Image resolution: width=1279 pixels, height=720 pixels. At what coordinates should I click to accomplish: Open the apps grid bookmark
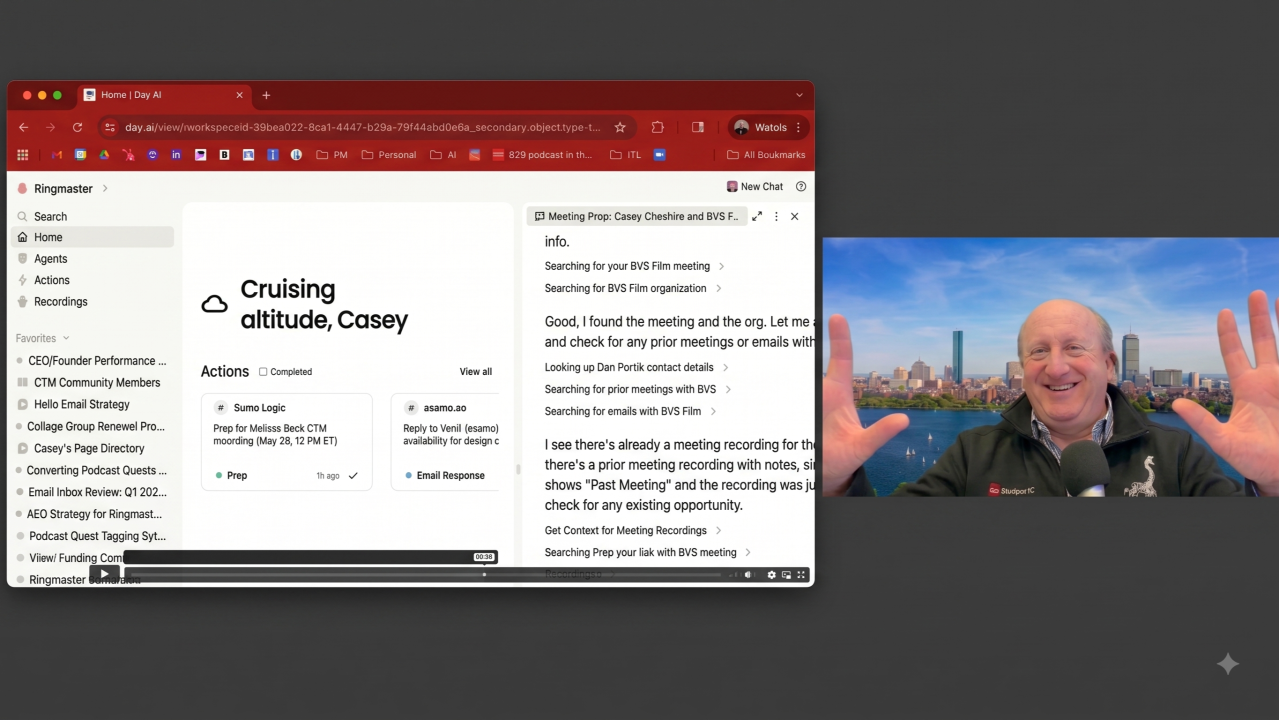coord(23,155)
